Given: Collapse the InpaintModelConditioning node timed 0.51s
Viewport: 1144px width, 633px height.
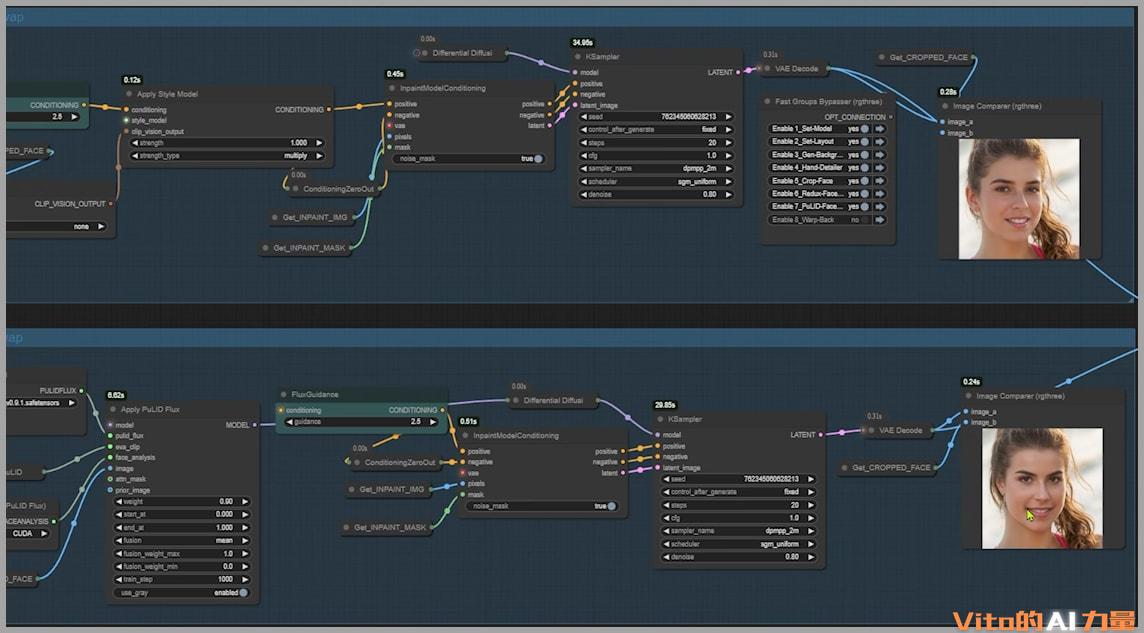Looking at the screenshot, I should tap(466, 436).
